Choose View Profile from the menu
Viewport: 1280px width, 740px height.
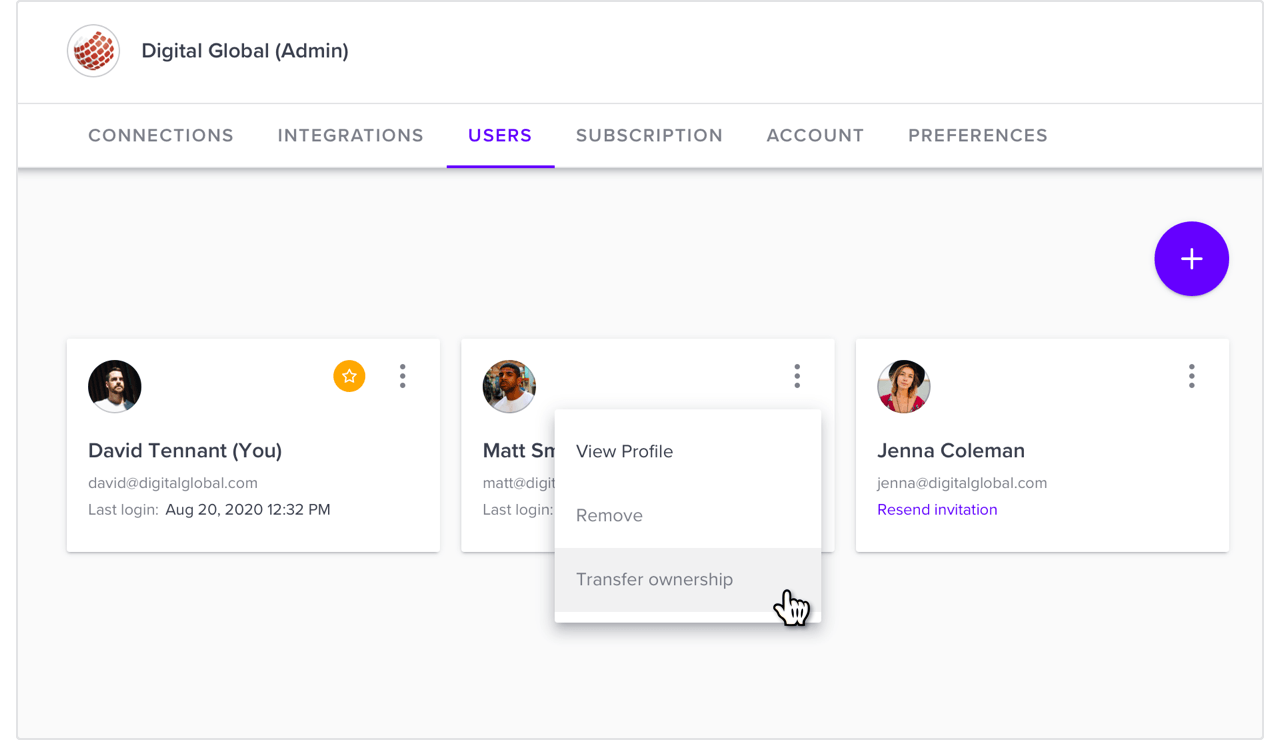[x=688, y=452]
